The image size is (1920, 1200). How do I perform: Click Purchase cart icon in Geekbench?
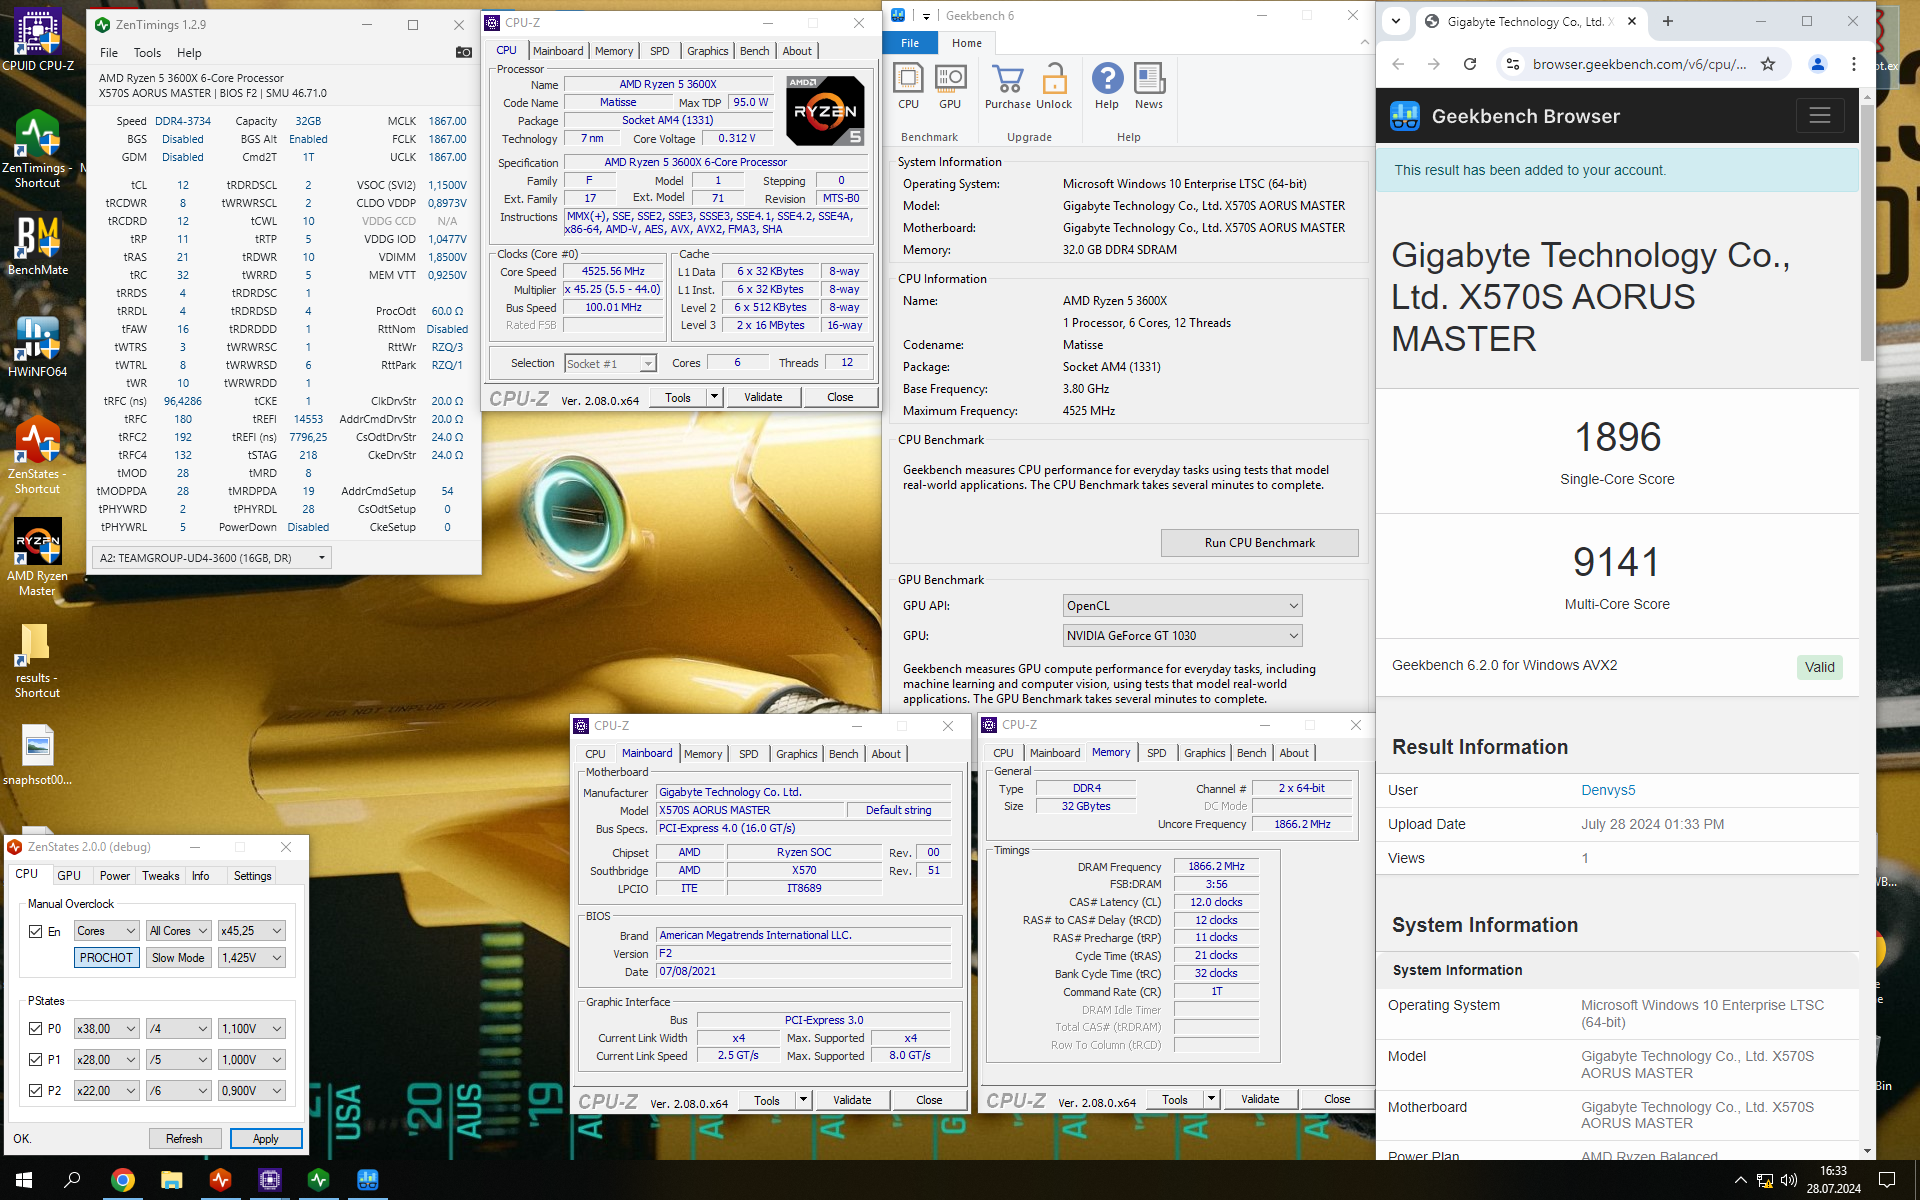1007,86
